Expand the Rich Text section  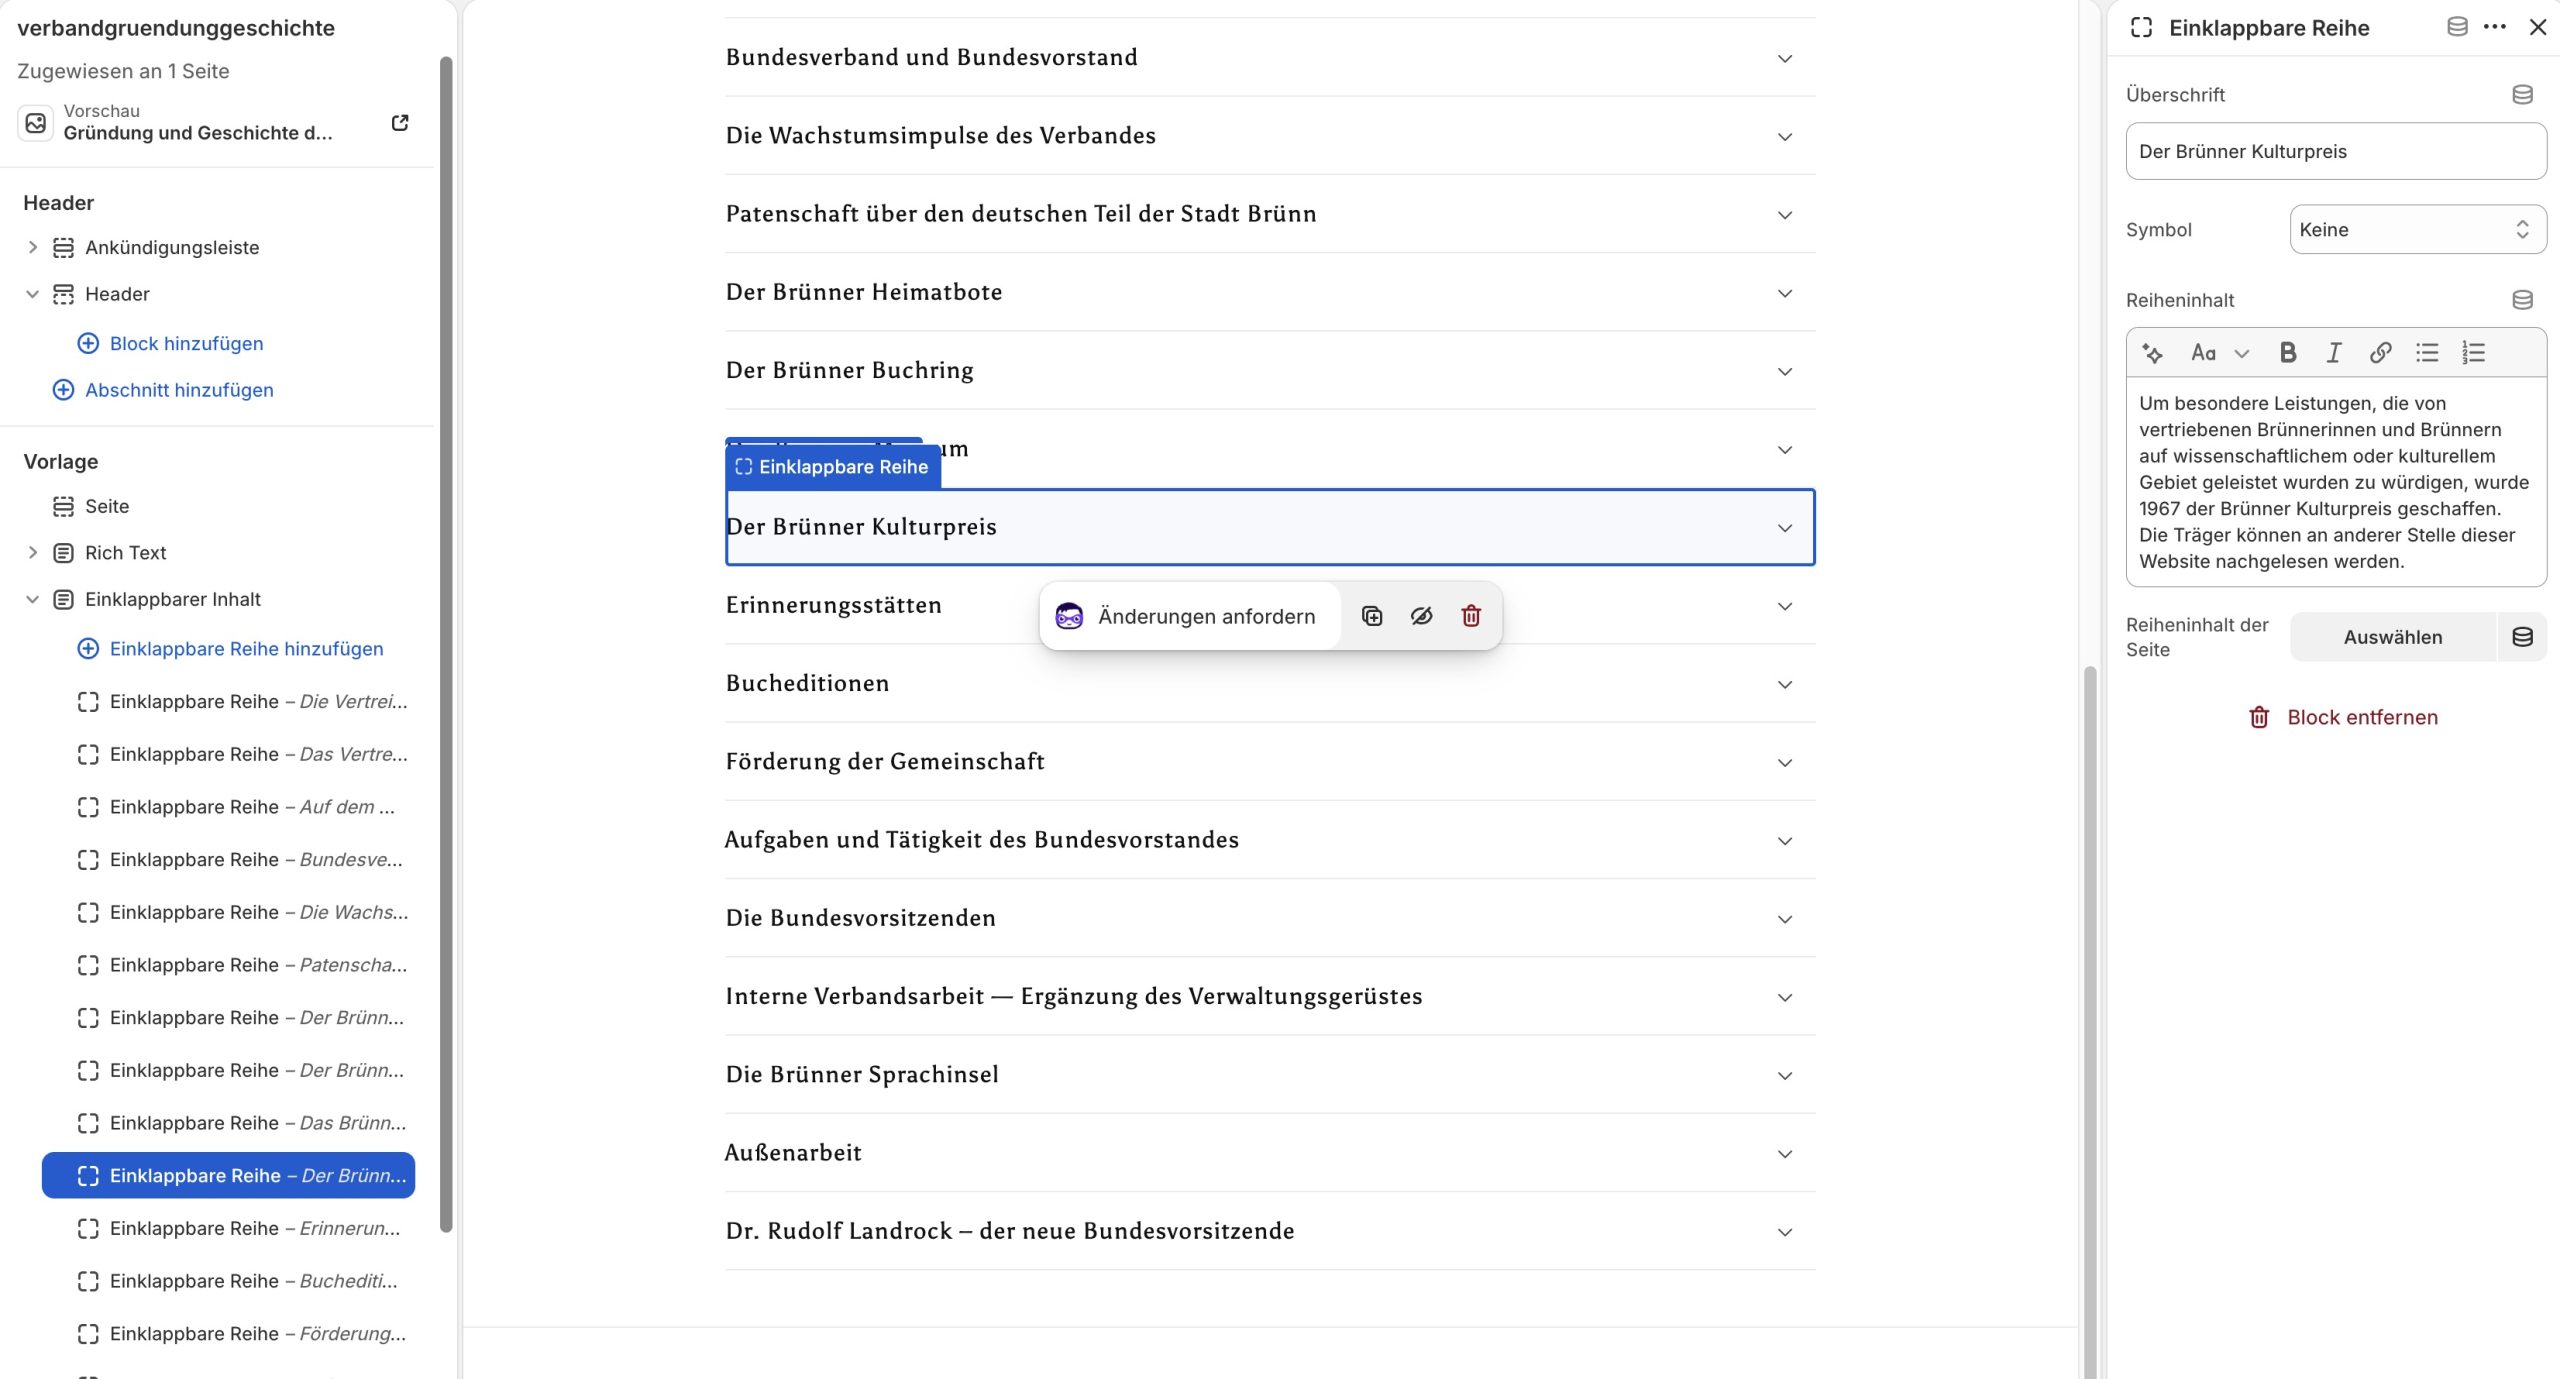[32, 553]
